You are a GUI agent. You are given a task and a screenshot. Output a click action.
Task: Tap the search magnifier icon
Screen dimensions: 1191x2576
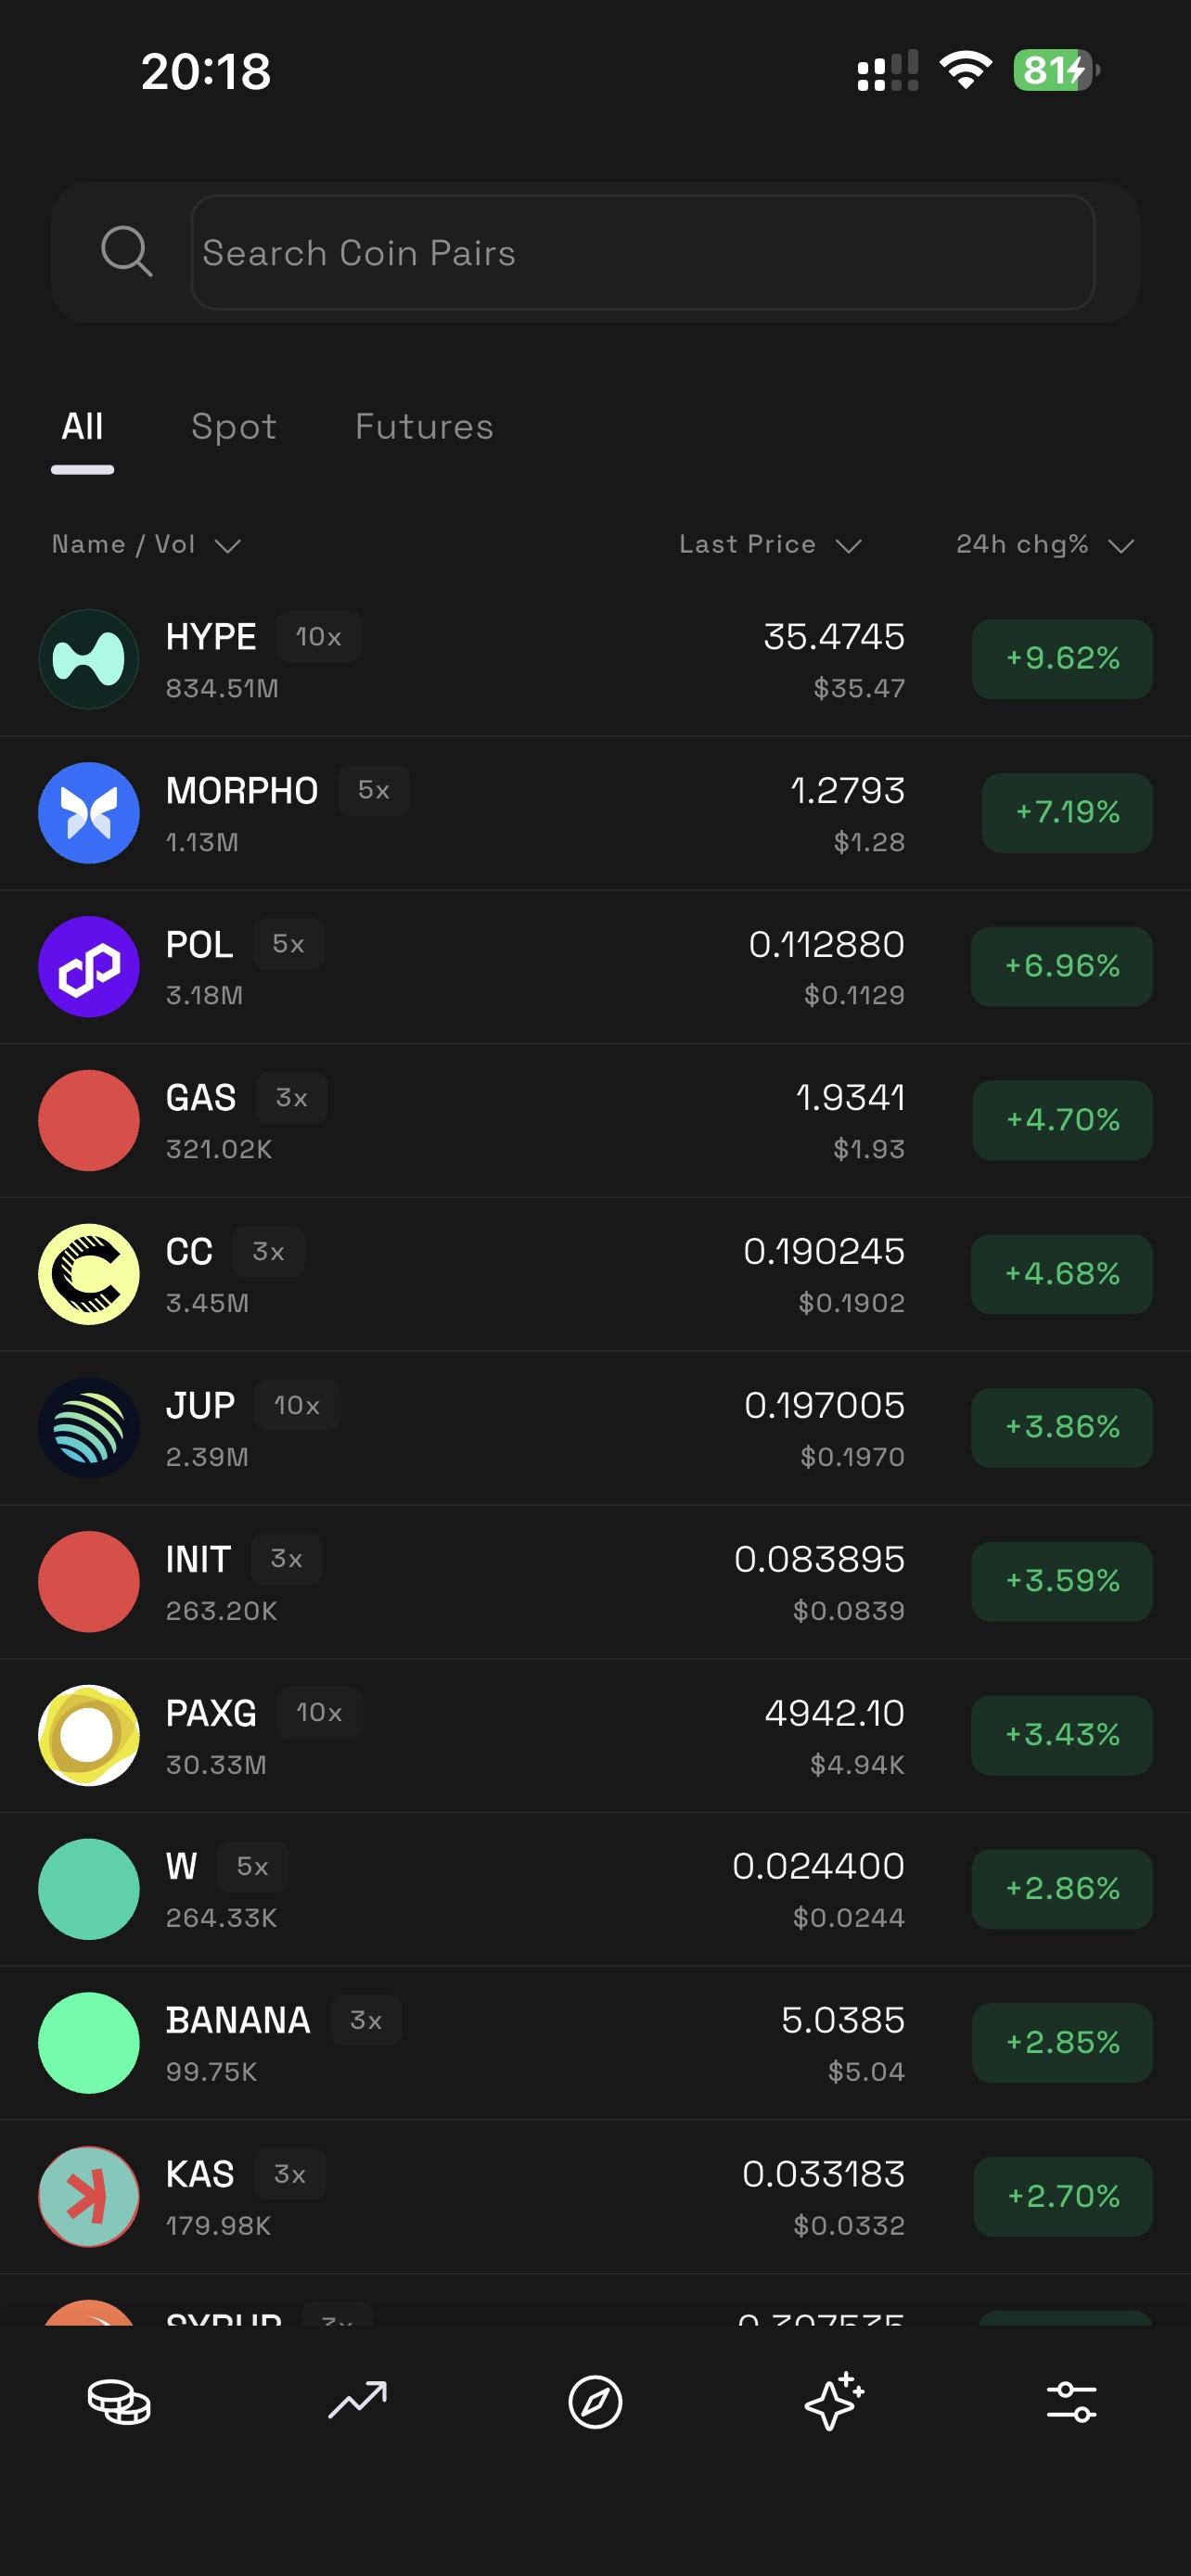pyautogui.click(x=126, y=251)
